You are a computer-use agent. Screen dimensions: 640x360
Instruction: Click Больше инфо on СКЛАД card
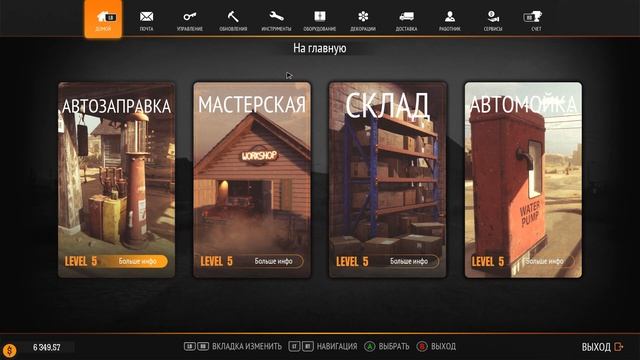[409, 261]
